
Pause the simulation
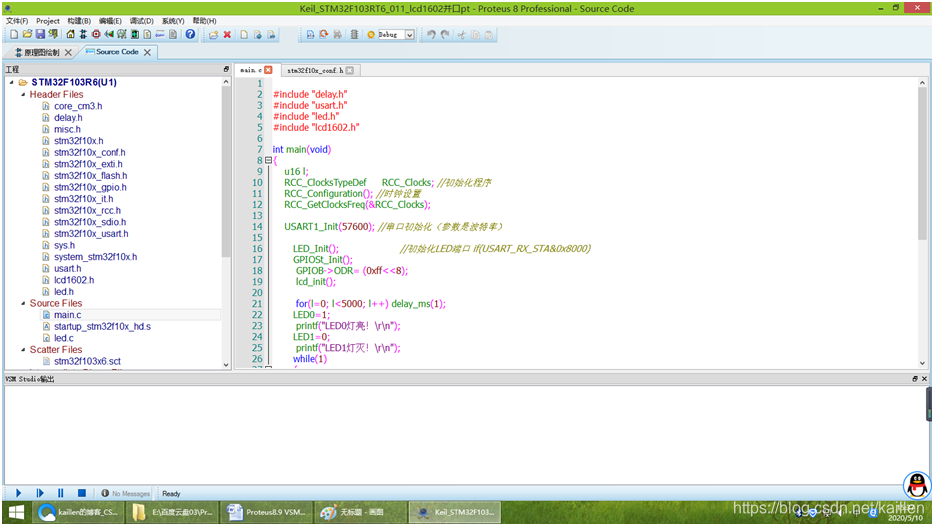60,493
